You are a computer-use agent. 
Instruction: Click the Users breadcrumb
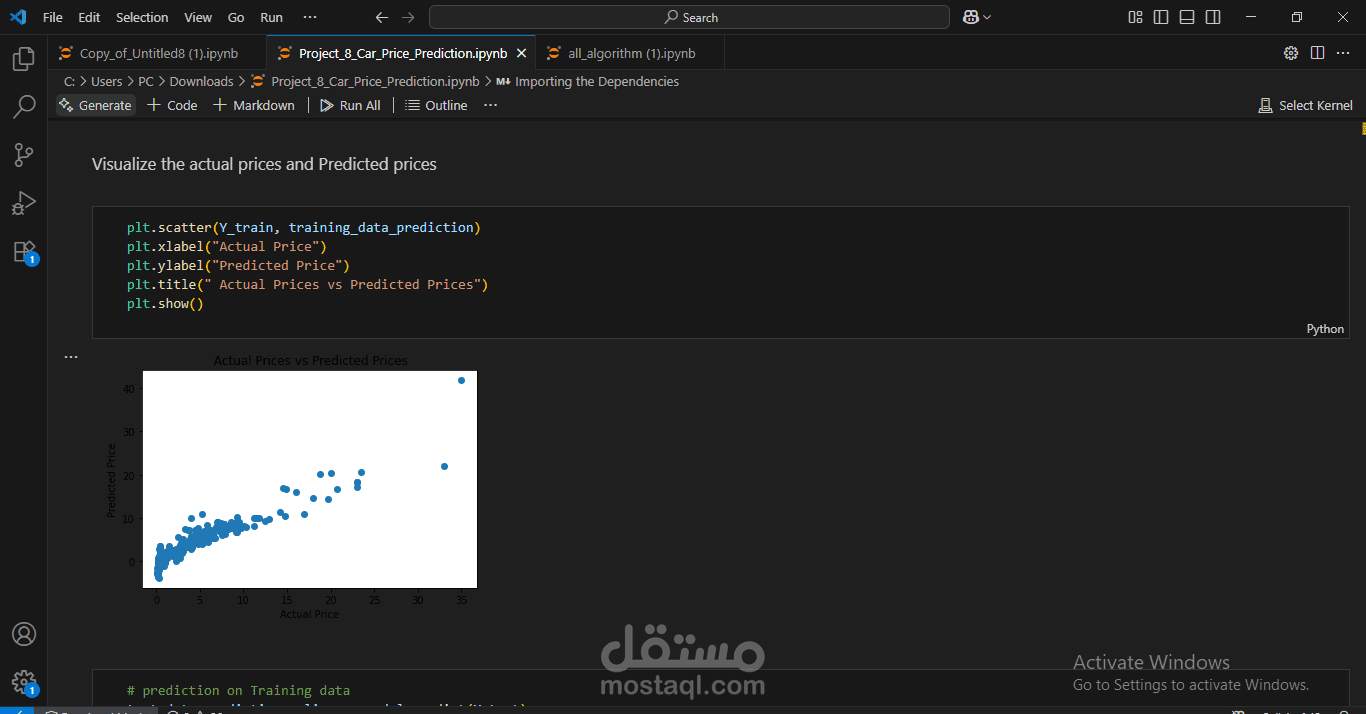[x=106, y=81]
